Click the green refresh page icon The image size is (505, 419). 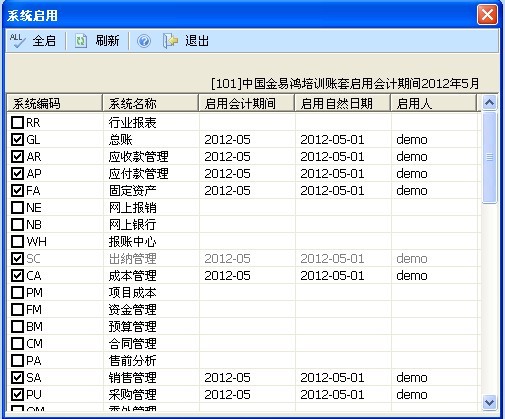coord(81,41)
